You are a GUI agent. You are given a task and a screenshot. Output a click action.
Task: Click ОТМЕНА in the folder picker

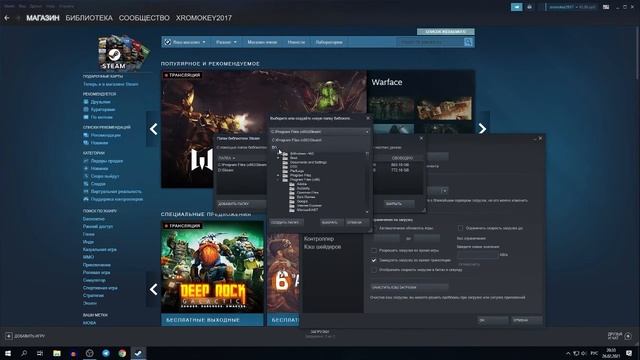pyautogui.click(x=356, y=222)
